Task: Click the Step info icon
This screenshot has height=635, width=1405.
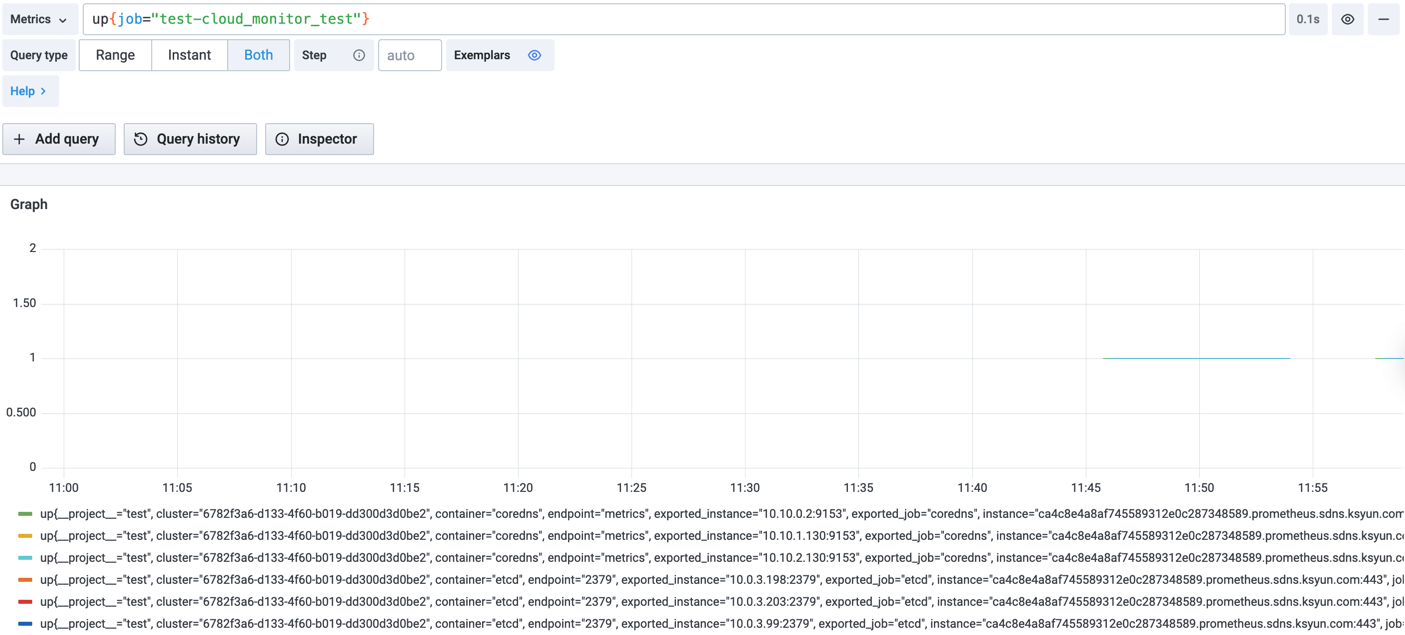Action: (359, 55)
